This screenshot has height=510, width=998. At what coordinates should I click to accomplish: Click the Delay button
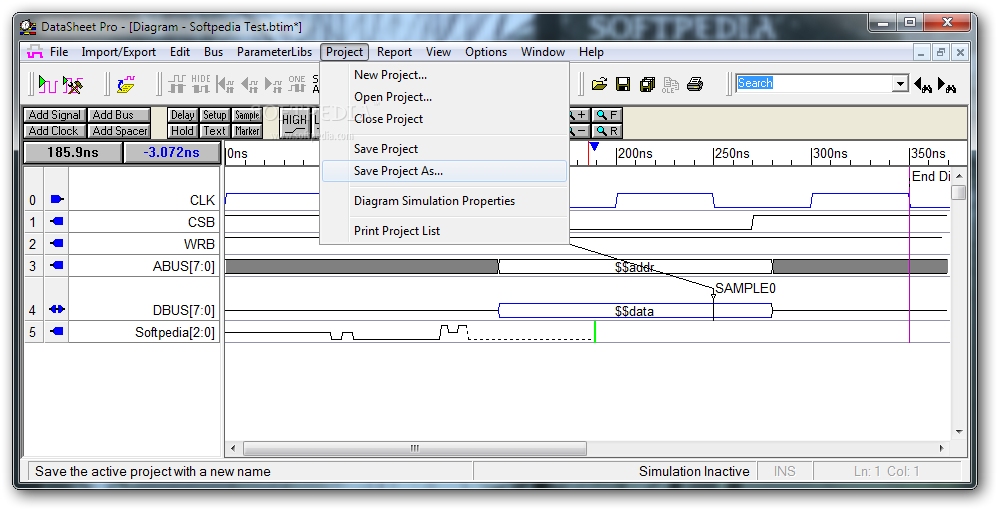(182, 115)
